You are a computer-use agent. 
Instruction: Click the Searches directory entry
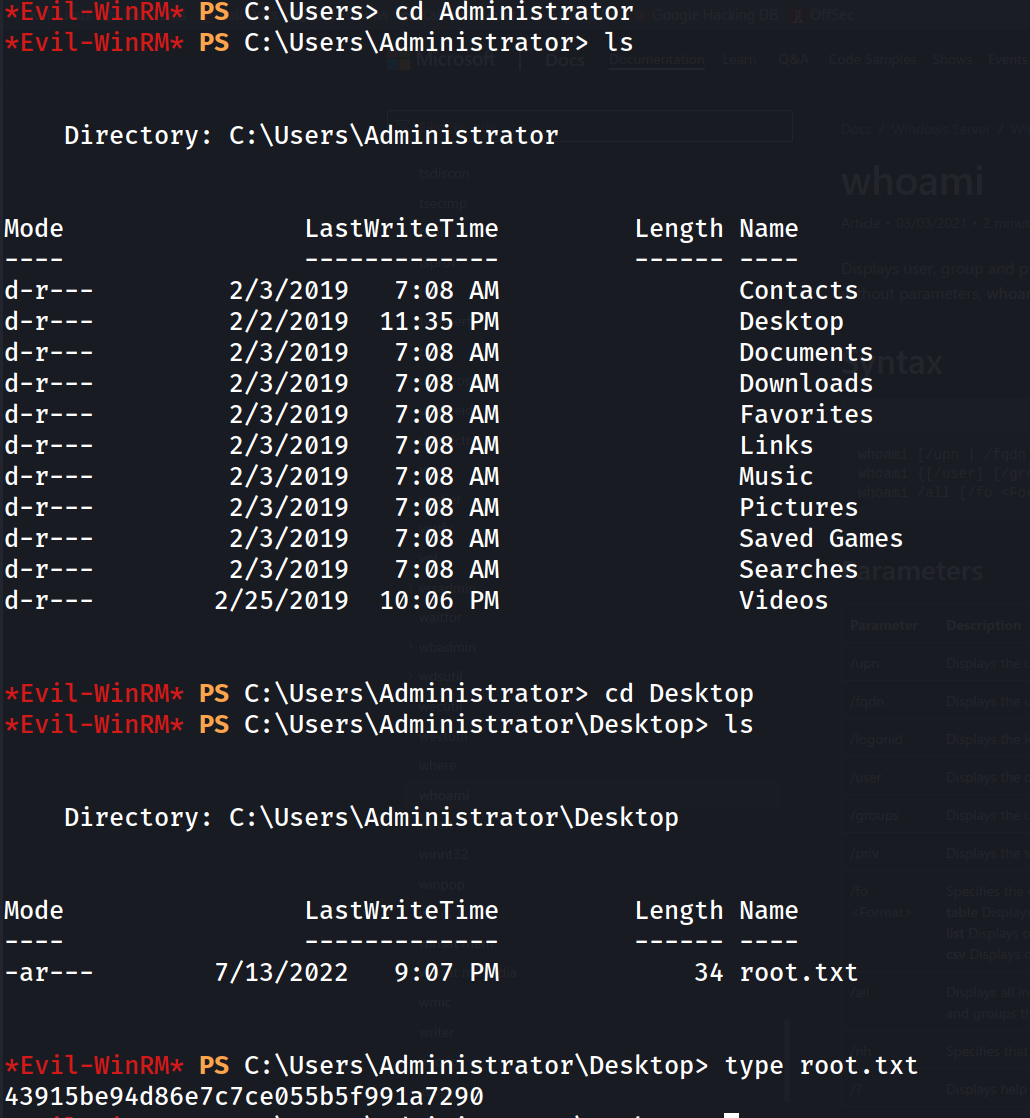798,570
